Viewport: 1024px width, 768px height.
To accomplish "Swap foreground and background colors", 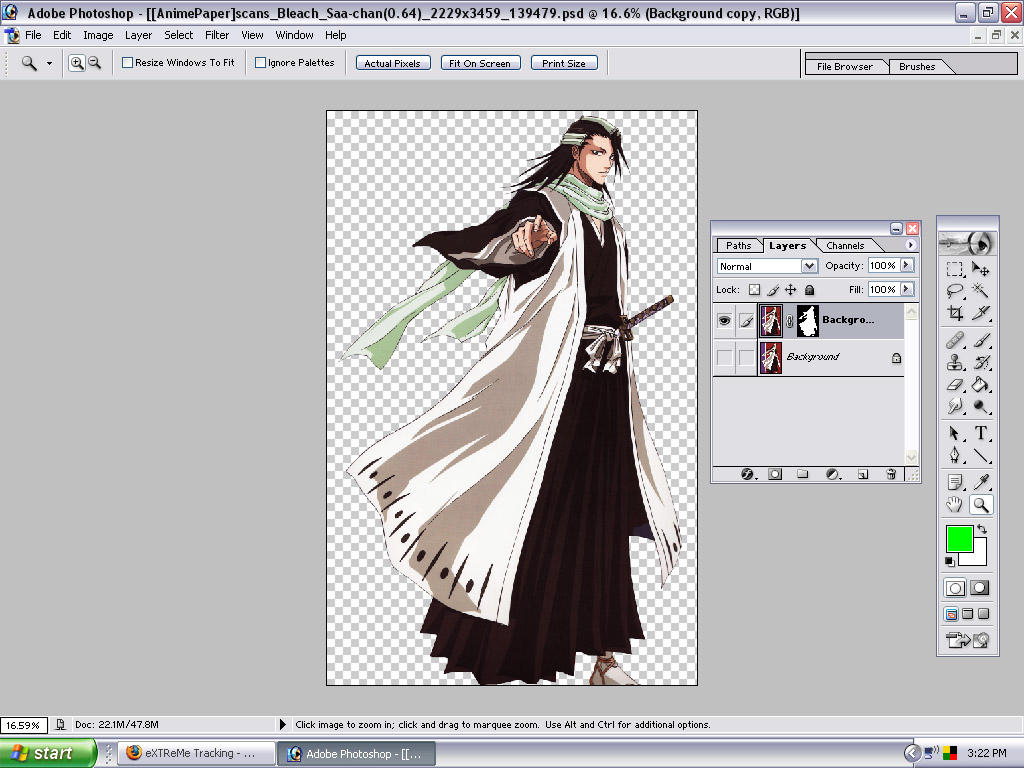I will pyautogui.click(x=982, y=530).
